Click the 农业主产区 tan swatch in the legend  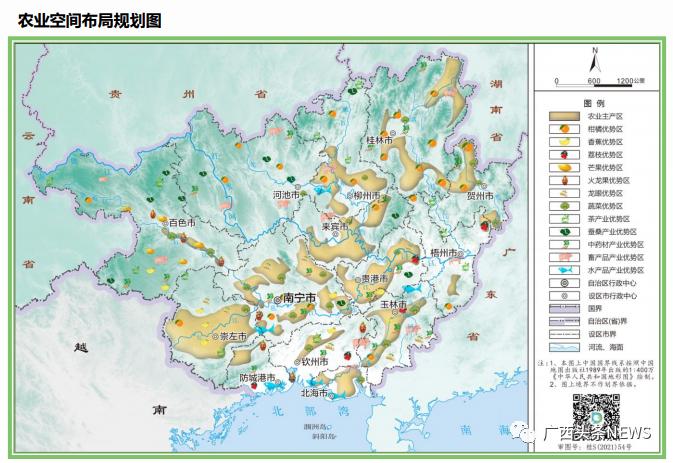pos(564,116)
